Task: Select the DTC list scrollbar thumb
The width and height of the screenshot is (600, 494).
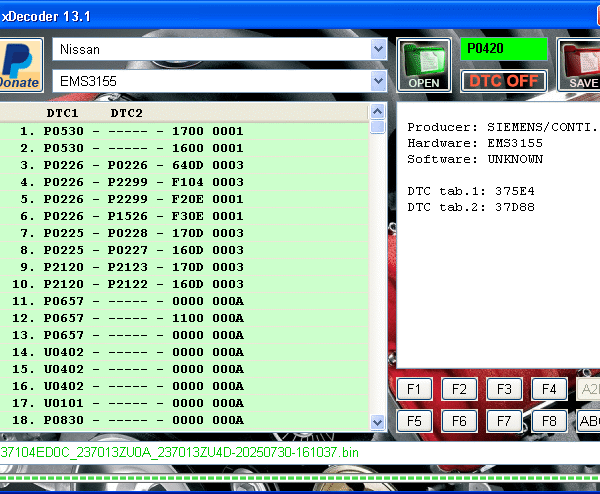Action: (378, 127)
